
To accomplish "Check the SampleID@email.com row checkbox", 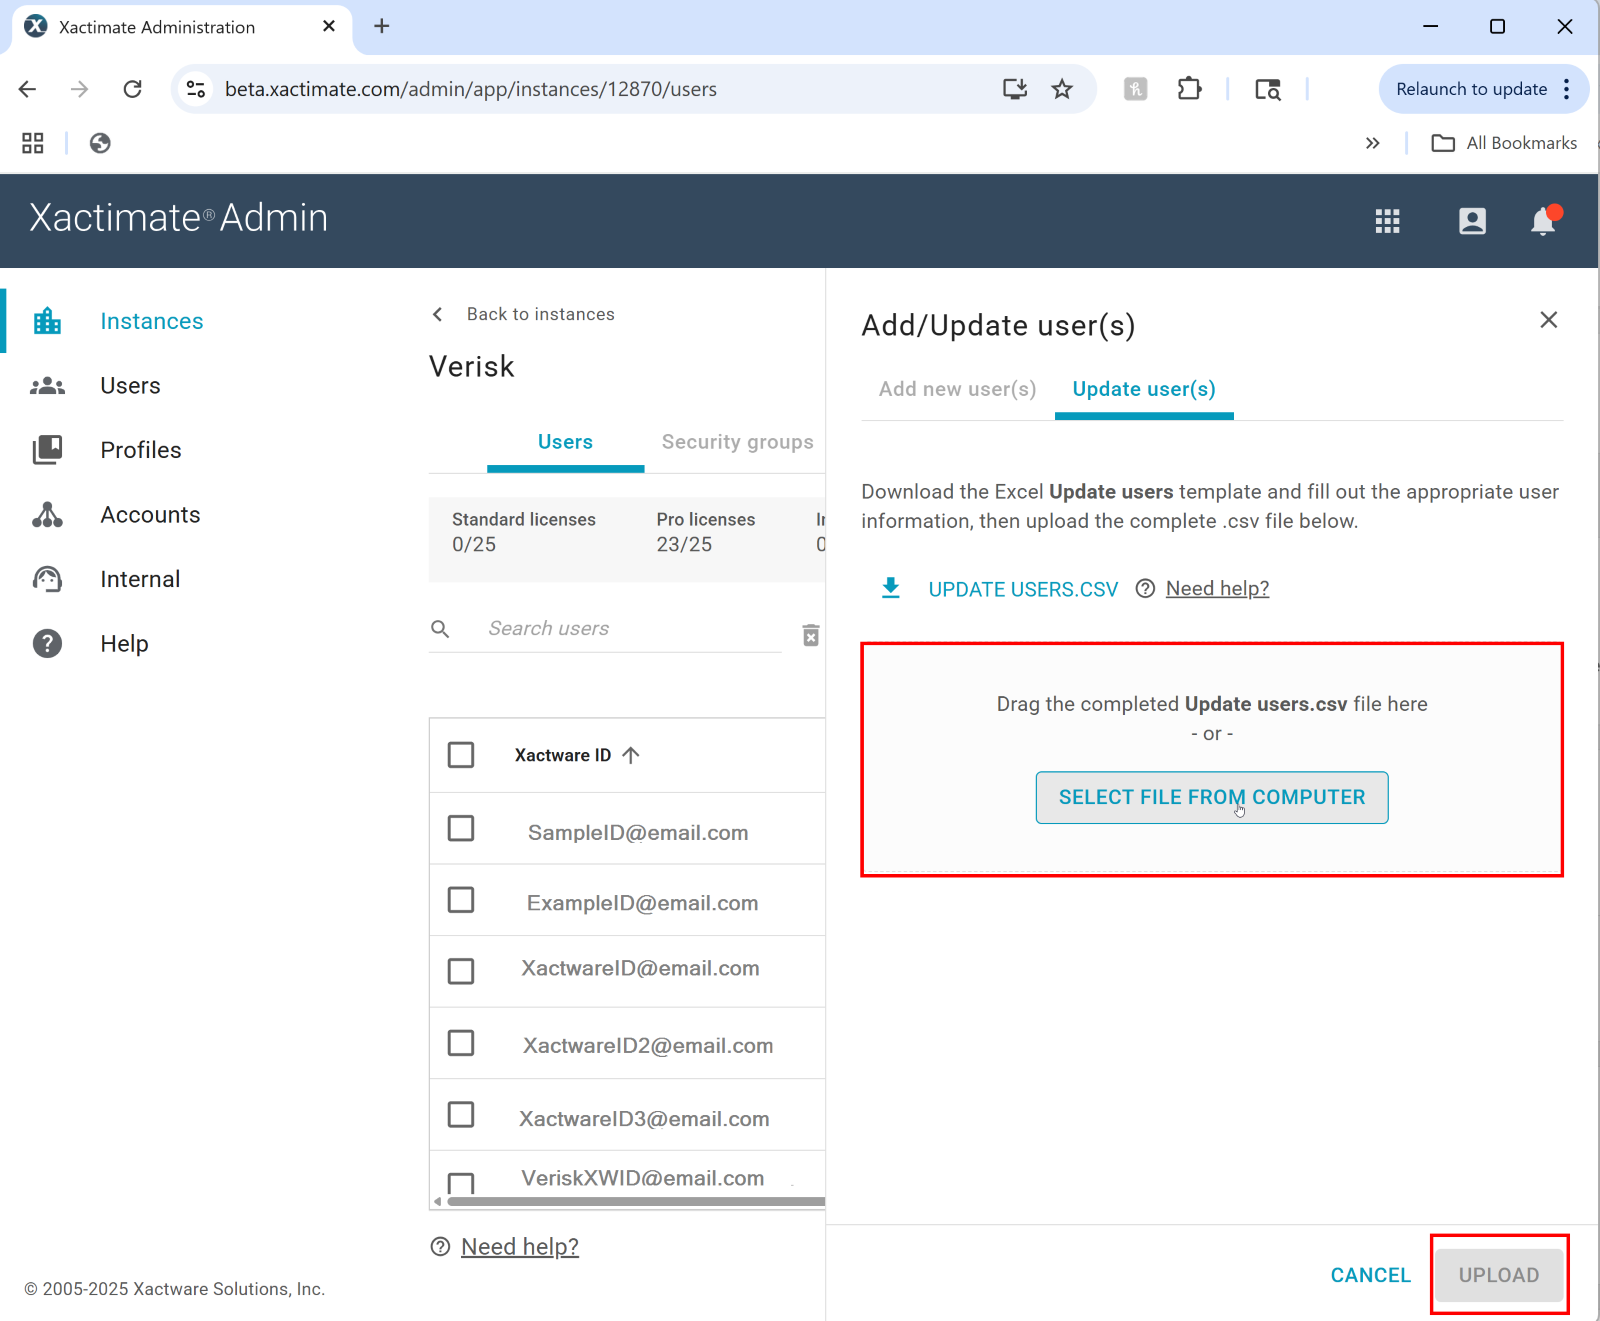I will 461,829.
